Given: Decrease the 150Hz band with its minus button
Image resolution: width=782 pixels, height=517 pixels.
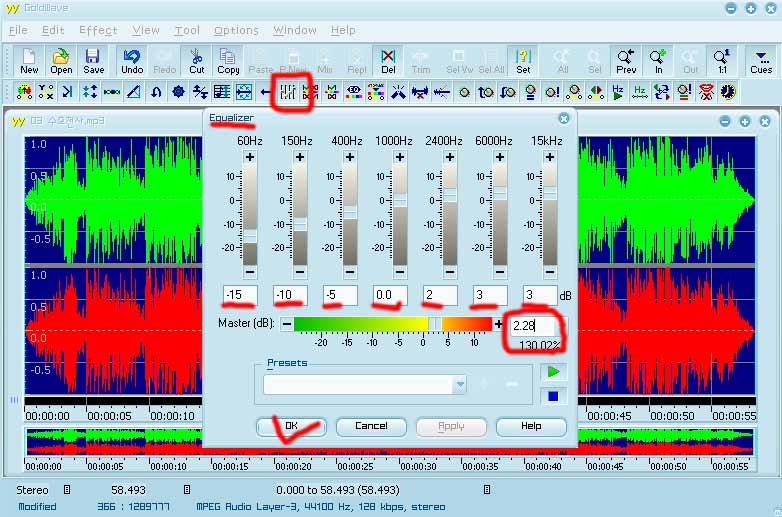Looking at the screenshot, I should (x=300, y=272).
